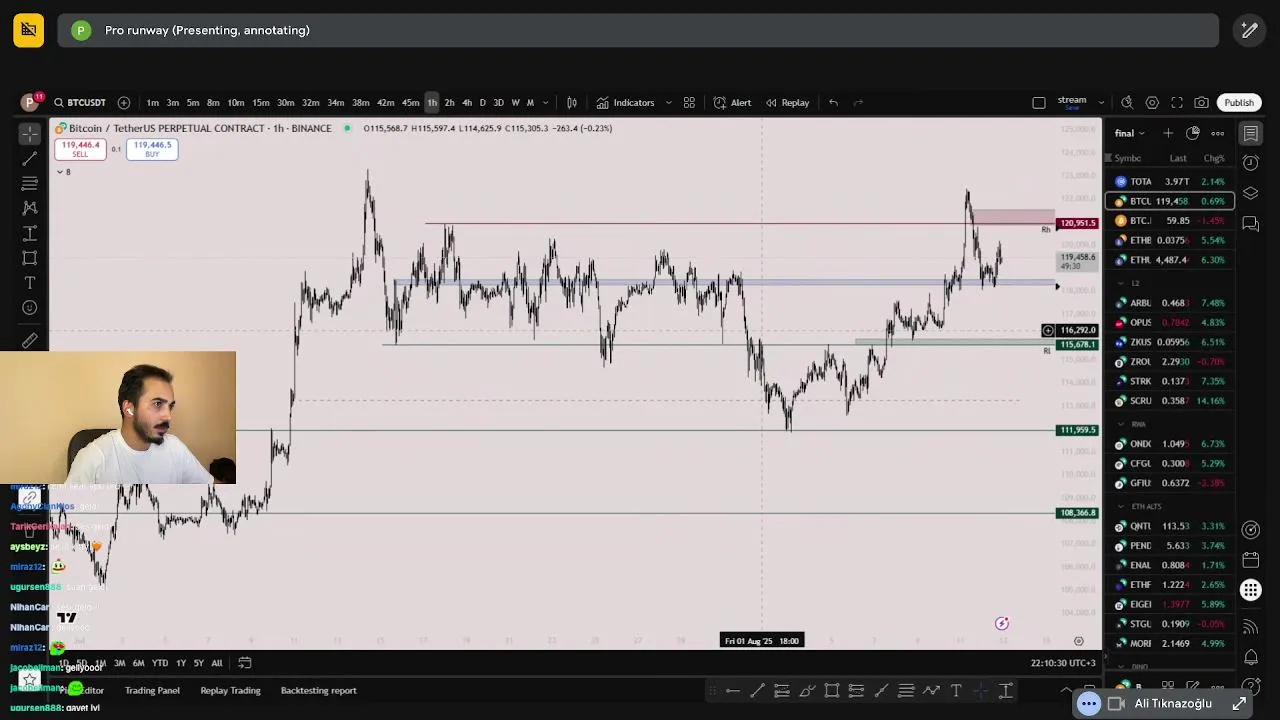Screen dimensions: 1280x720
Task: Open the notifications bell in right sidebar
Action: [1251, 657]
